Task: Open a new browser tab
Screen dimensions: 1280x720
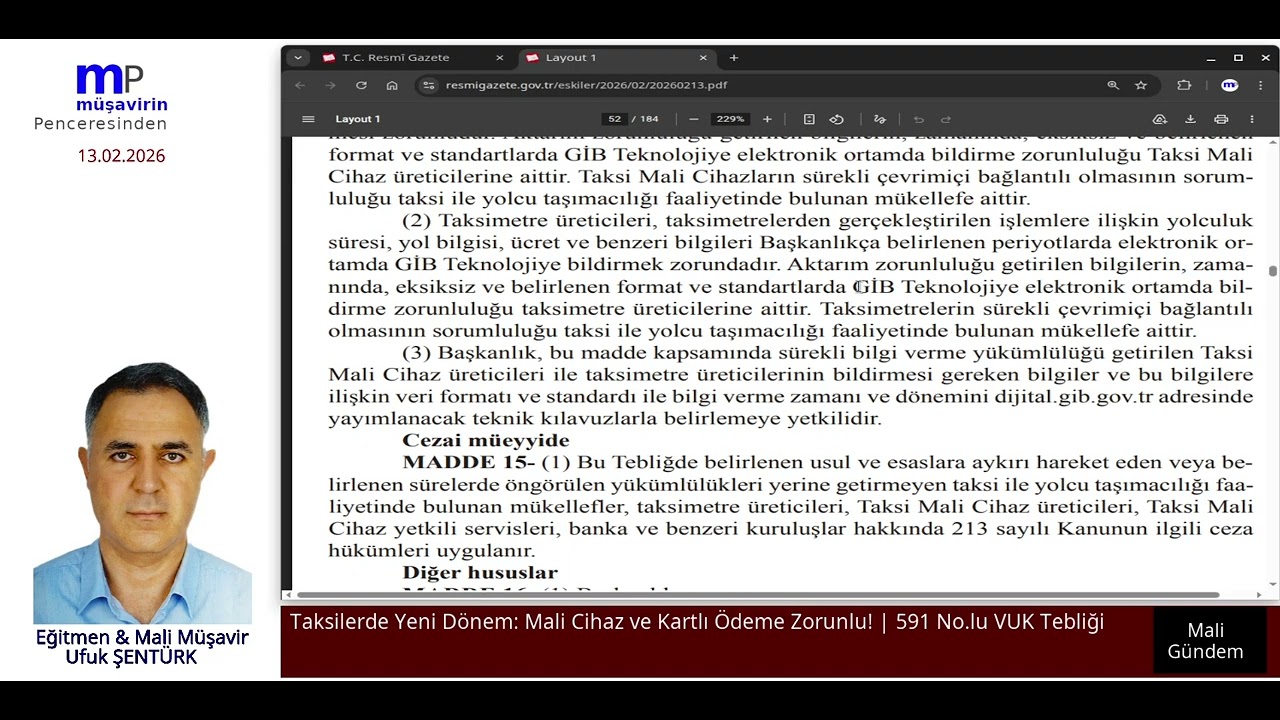Action: click(733, 58)
